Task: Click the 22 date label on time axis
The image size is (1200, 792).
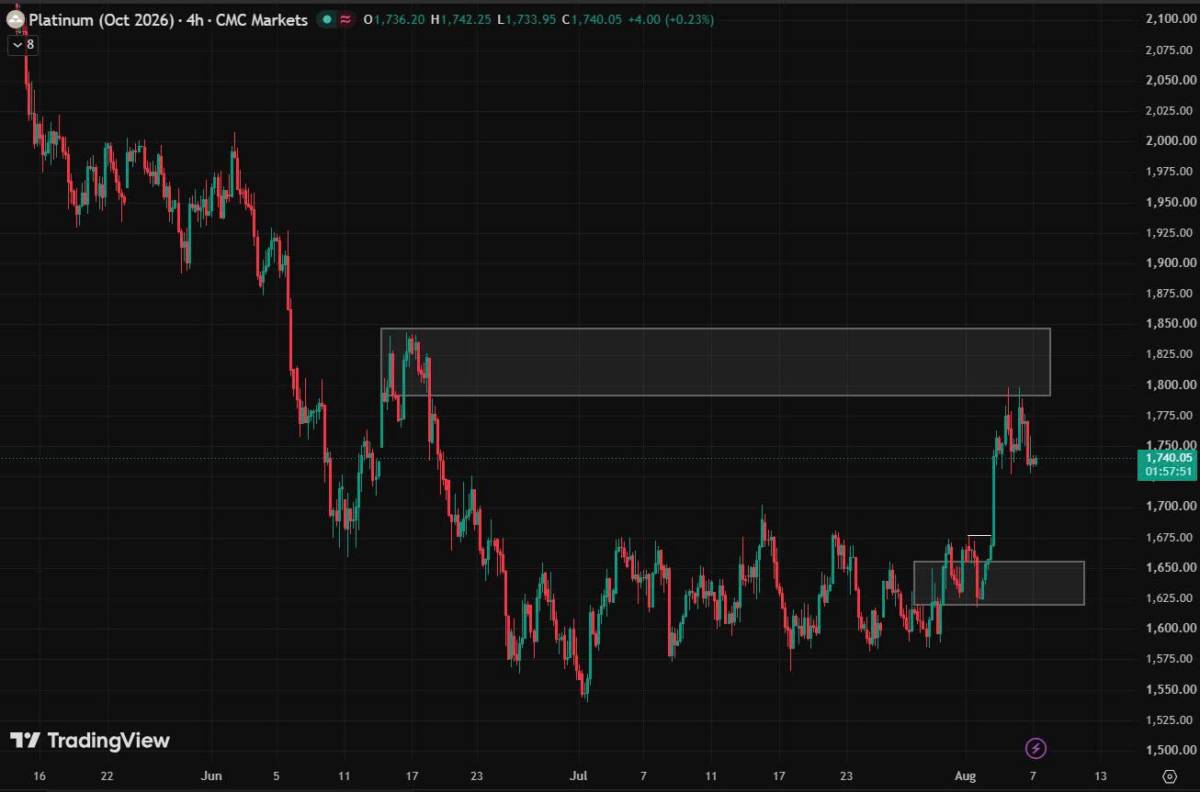Action: click(107, 775)
